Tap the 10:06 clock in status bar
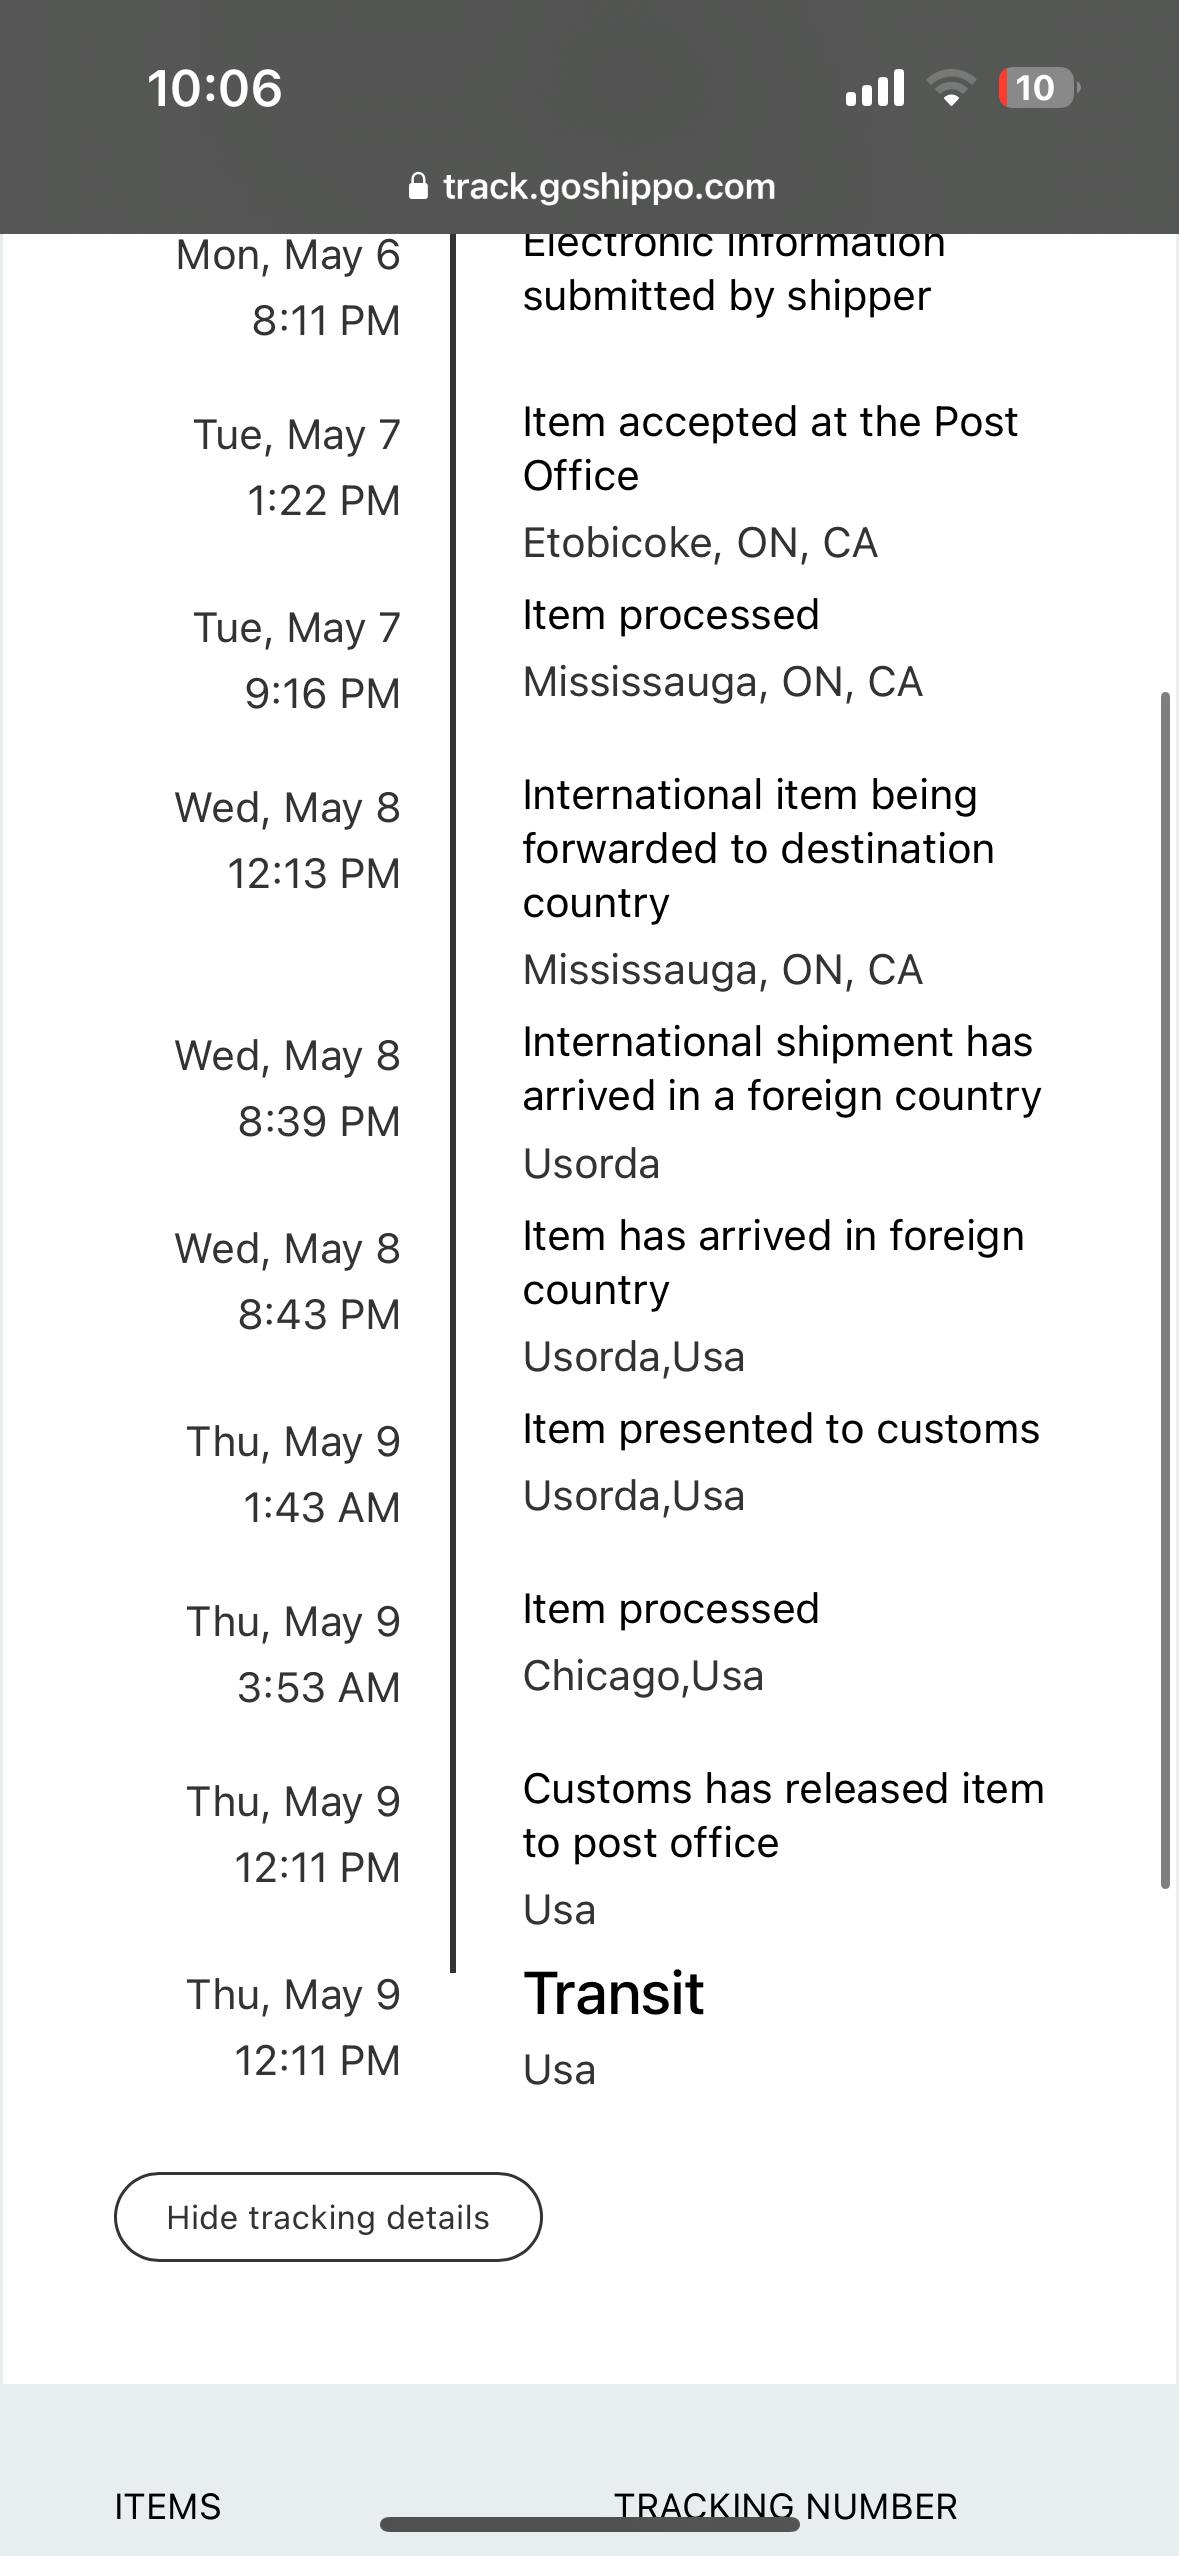 [x=214, y=88]
